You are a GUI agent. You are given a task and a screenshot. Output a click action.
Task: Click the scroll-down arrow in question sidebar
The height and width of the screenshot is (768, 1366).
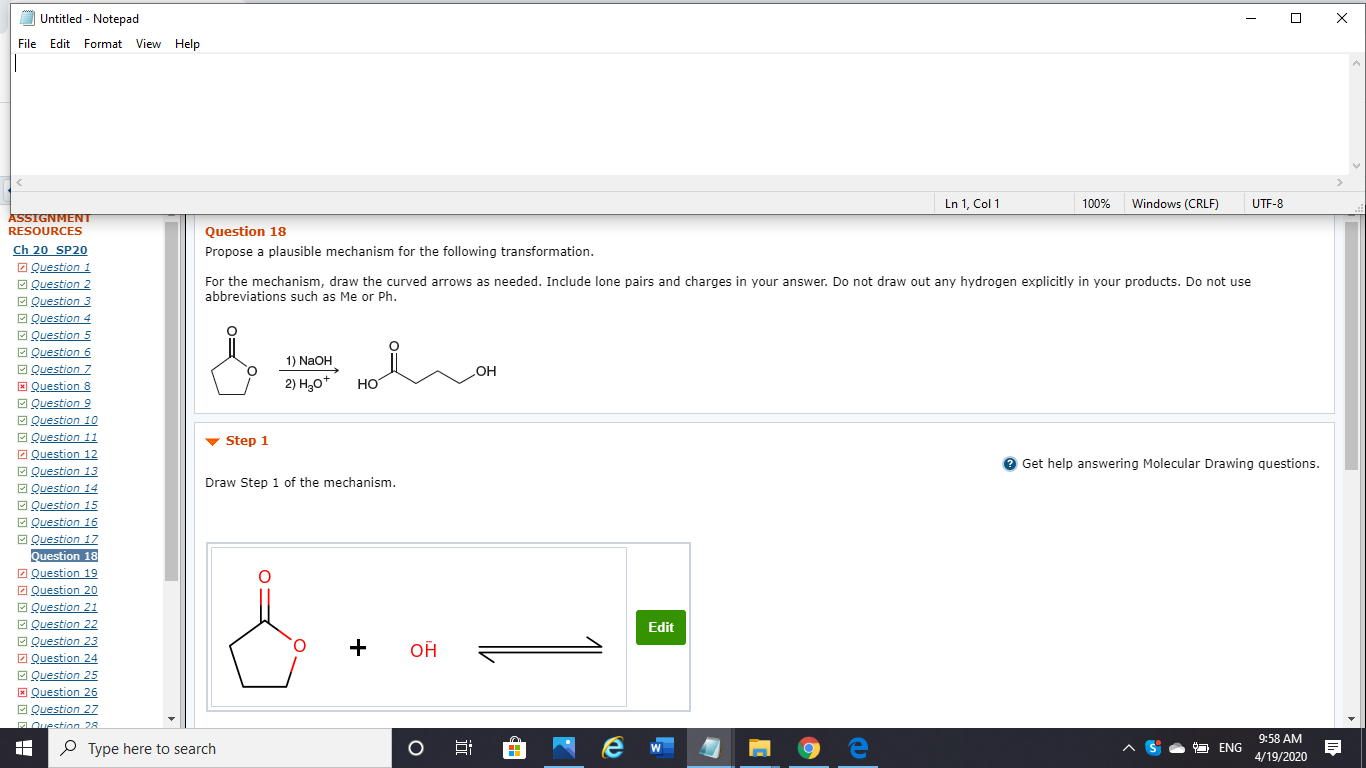point(171,719)
